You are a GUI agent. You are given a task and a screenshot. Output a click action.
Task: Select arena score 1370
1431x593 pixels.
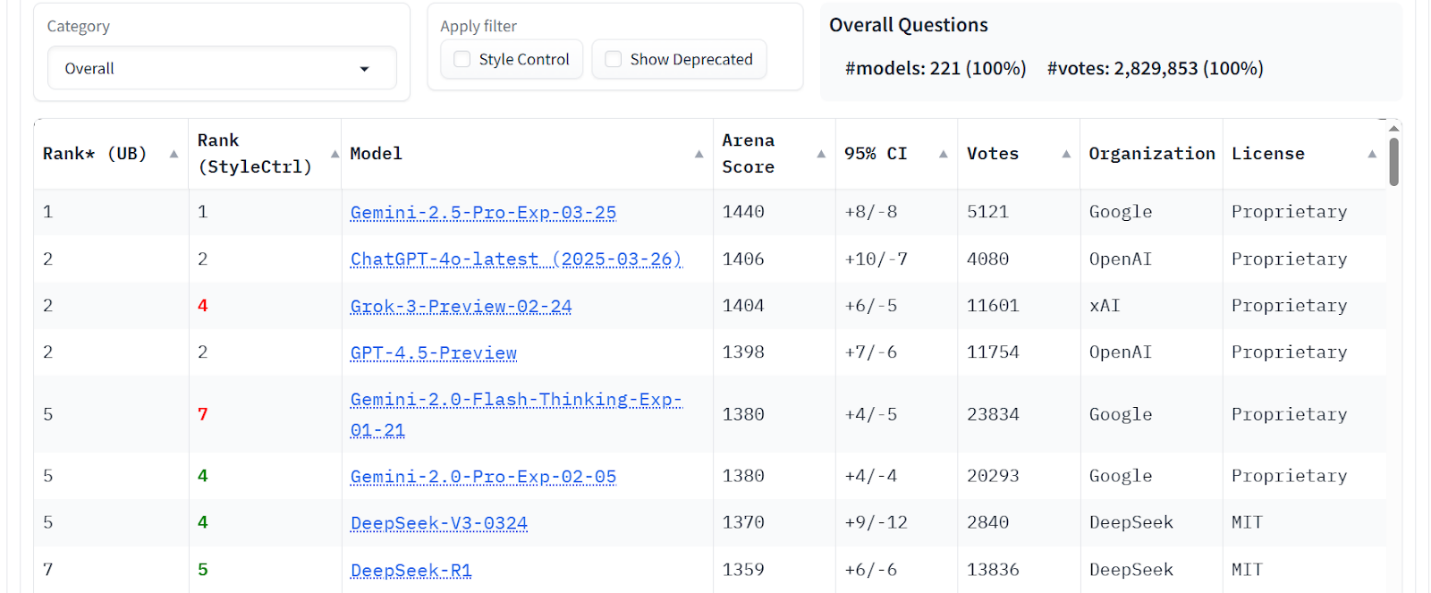click(x=743, y=523)
